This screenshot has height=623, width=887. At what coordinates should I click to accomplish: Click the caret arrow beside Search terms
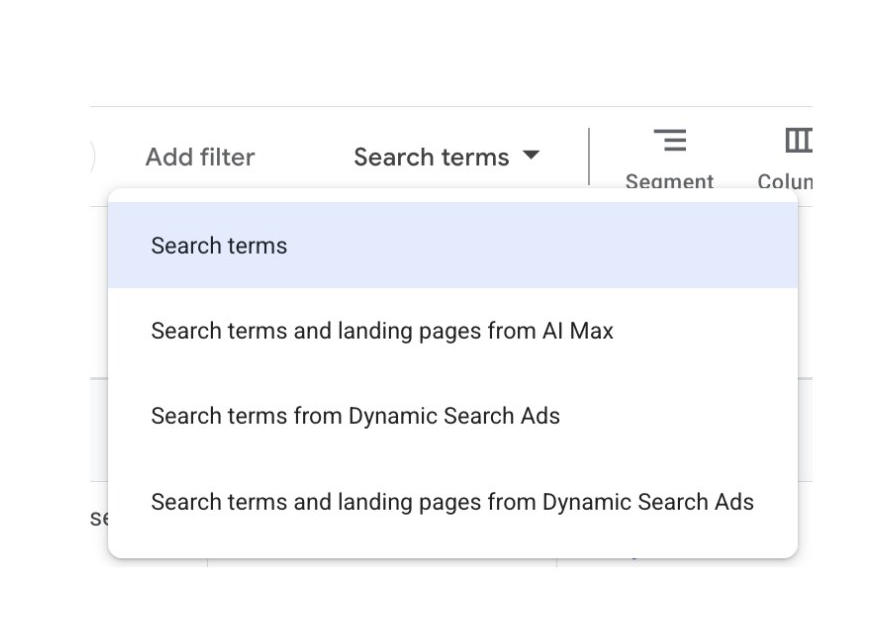tap(531, 156)
